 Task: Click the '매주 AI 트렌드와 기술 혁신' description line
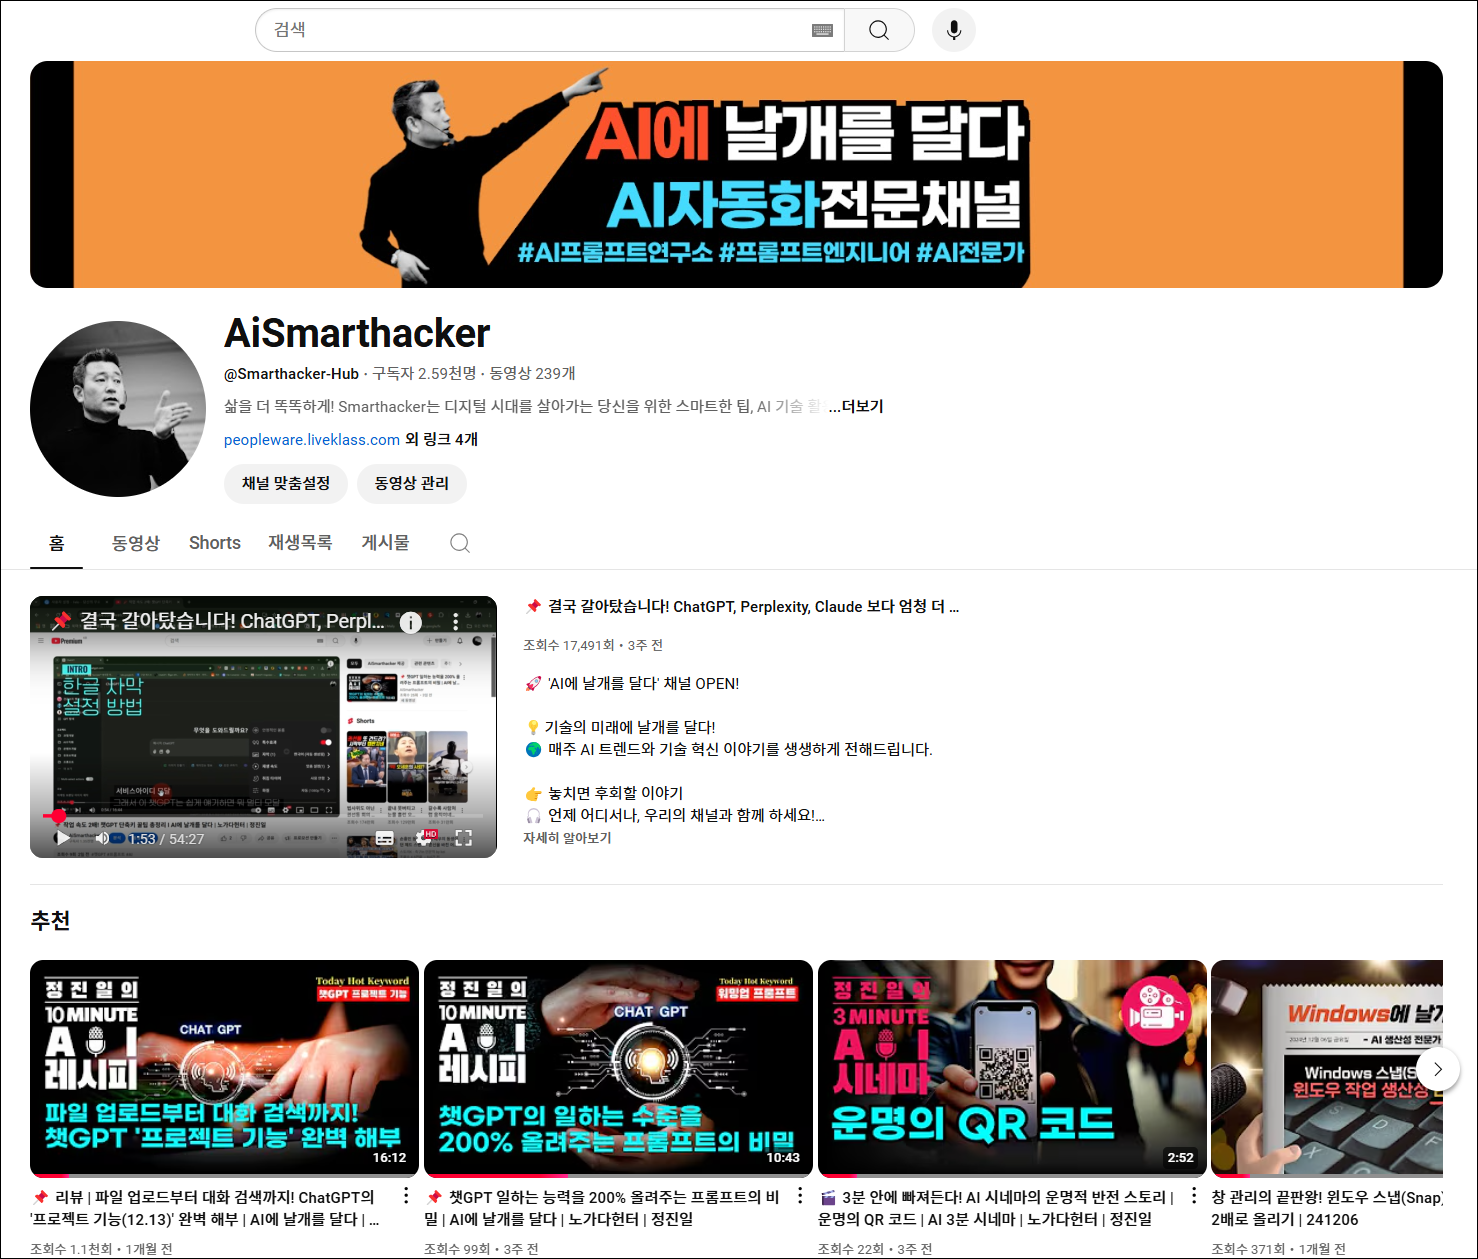729,749
